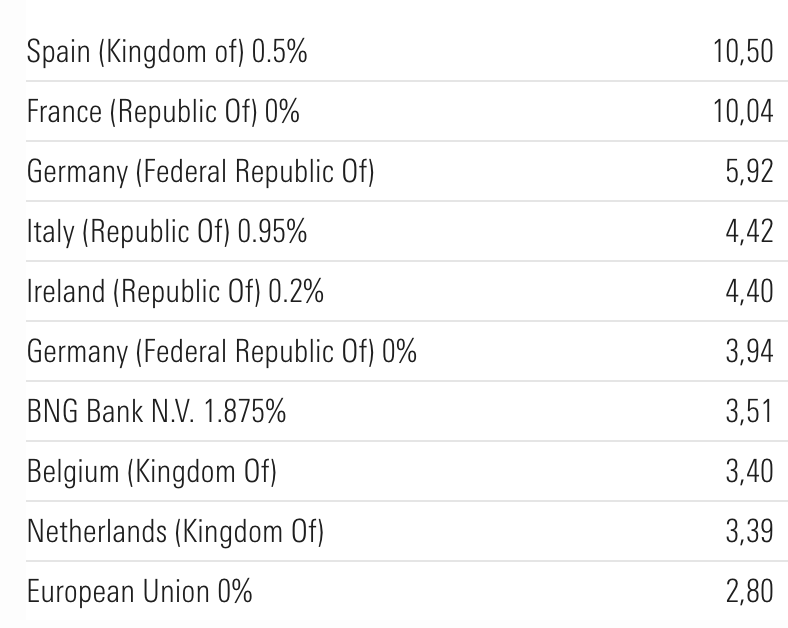Screen dimensions: 788x628
Task: Select the Belgium (Kingdom Of) holding
Action: point(151,471)
